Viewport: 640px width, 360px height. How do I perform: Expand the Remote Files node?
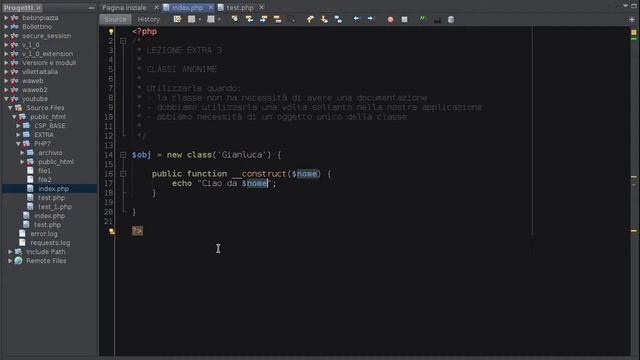point(10,260)
